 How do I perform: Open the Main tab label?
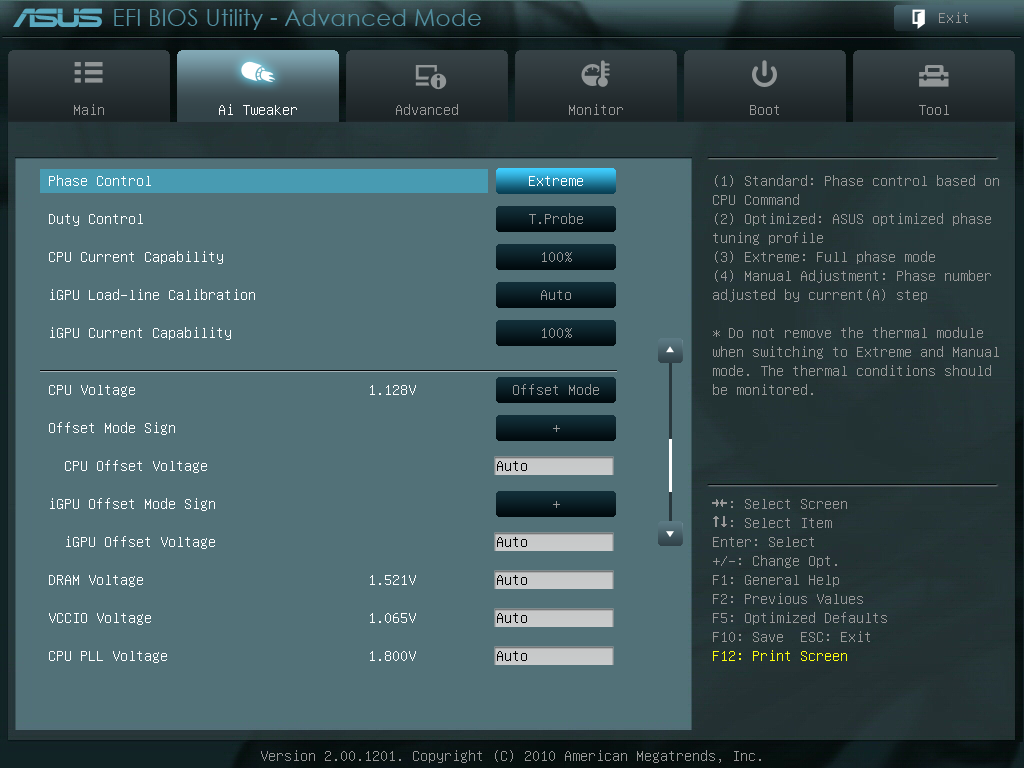click(x=89, y=110)
